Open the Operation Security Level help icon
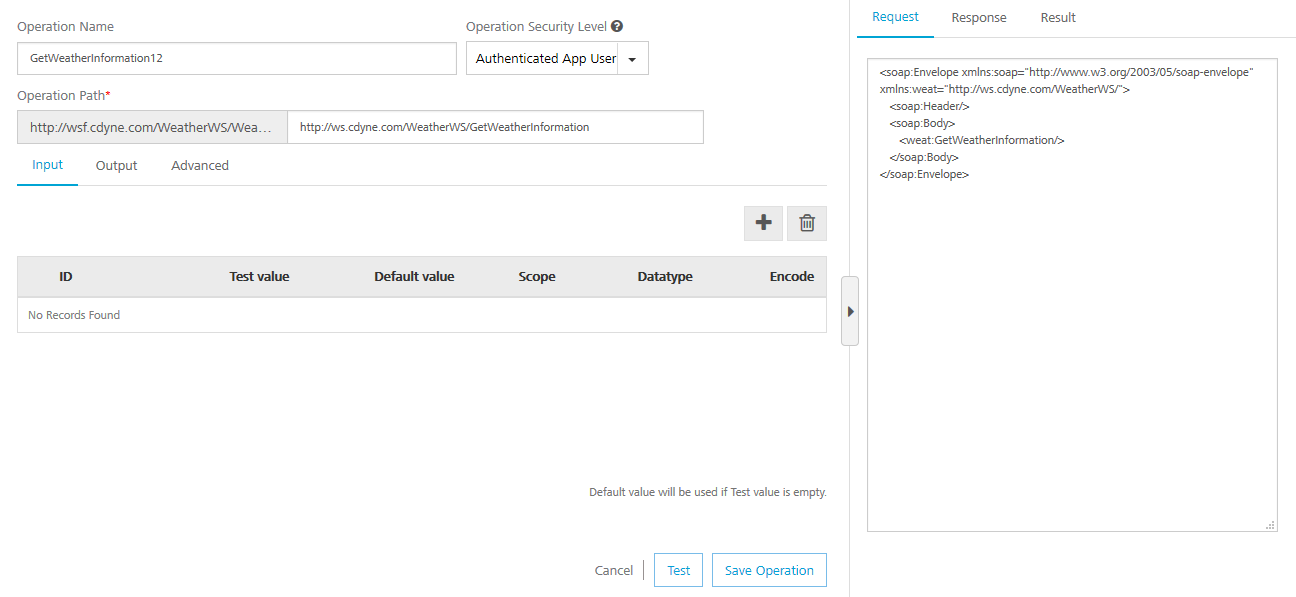 pyautogui.click(x=617, y=27)
